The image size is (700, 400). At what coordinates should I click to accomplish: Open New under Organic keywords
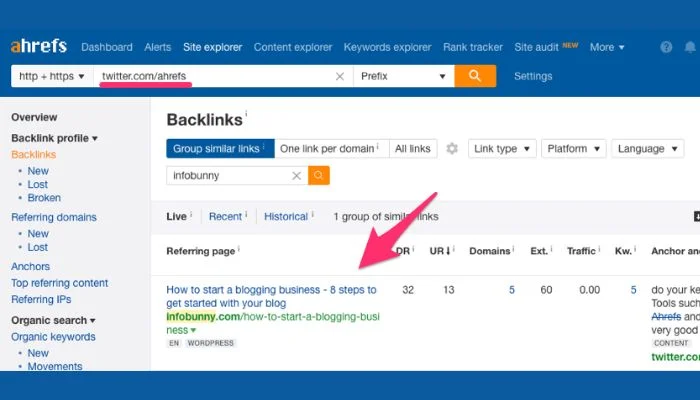[x=38, y=353]
